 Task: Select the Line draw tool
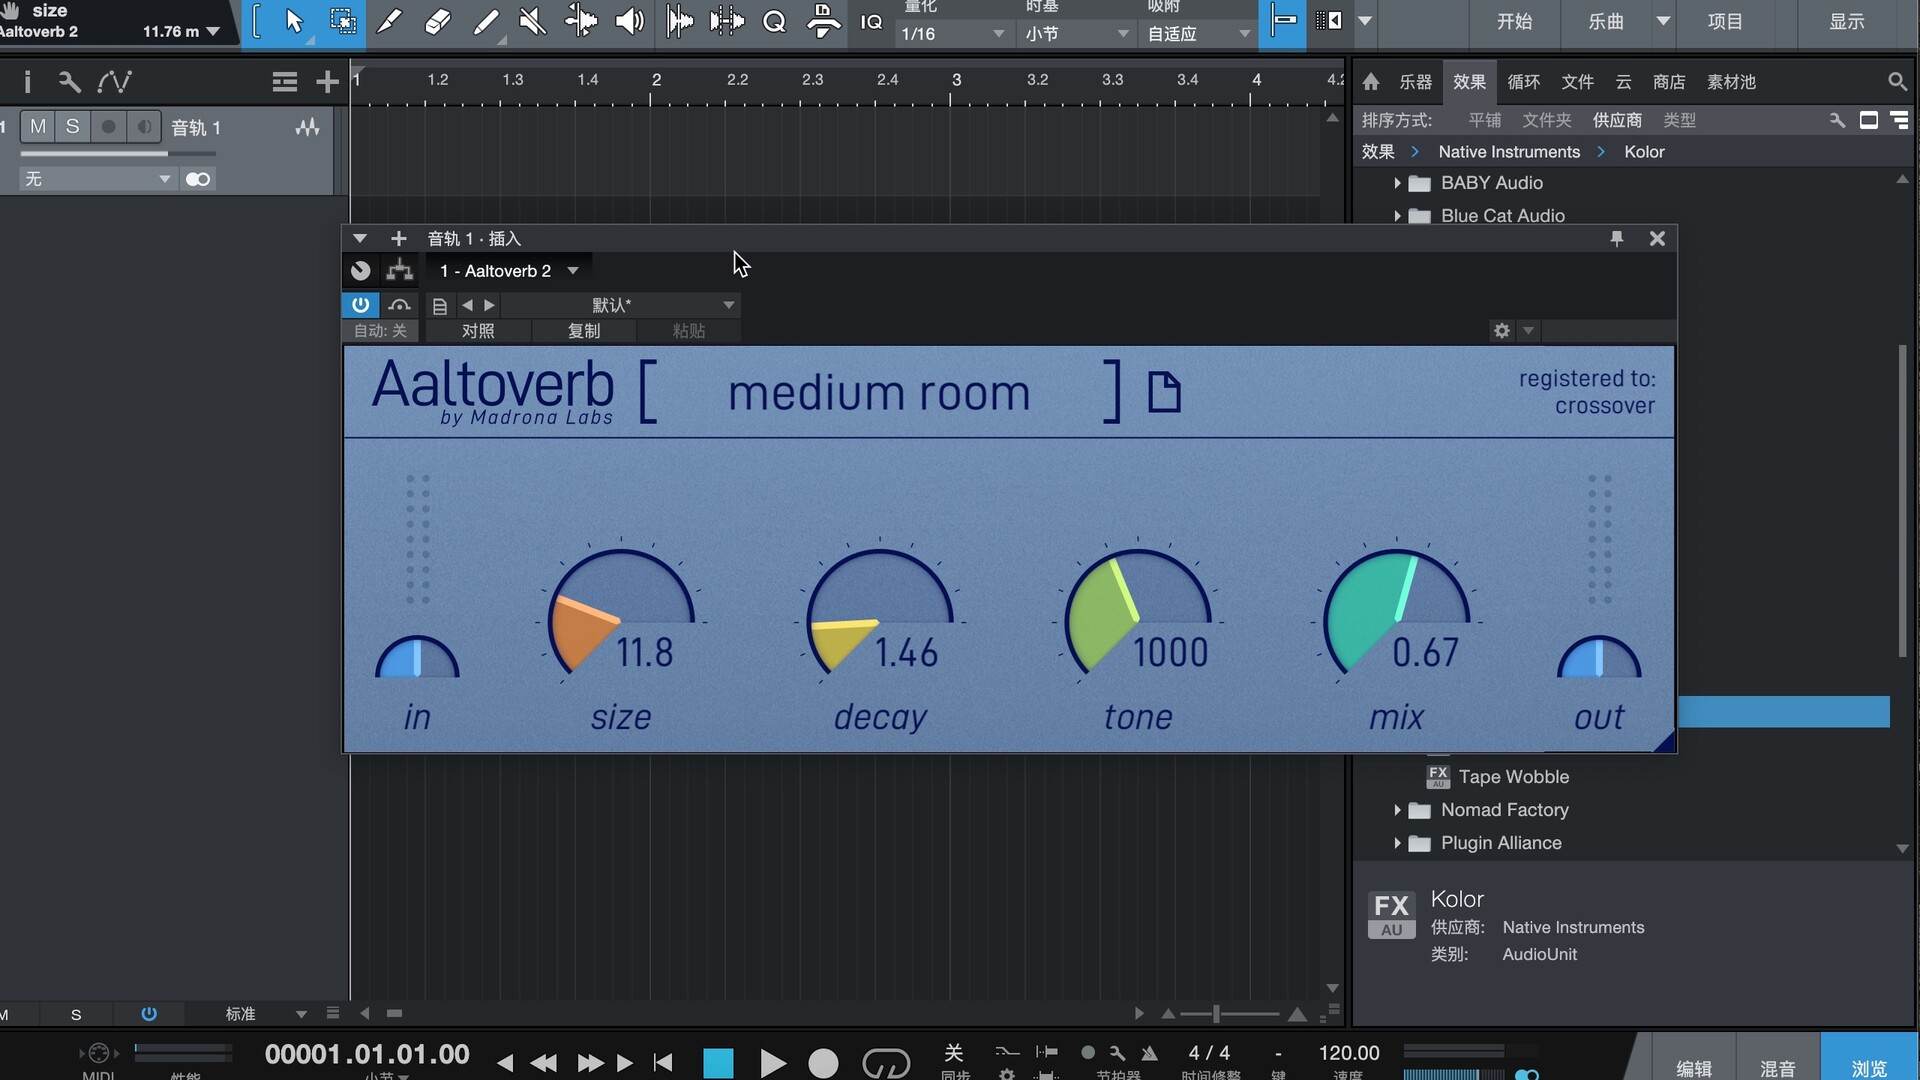tap(486, 22)
